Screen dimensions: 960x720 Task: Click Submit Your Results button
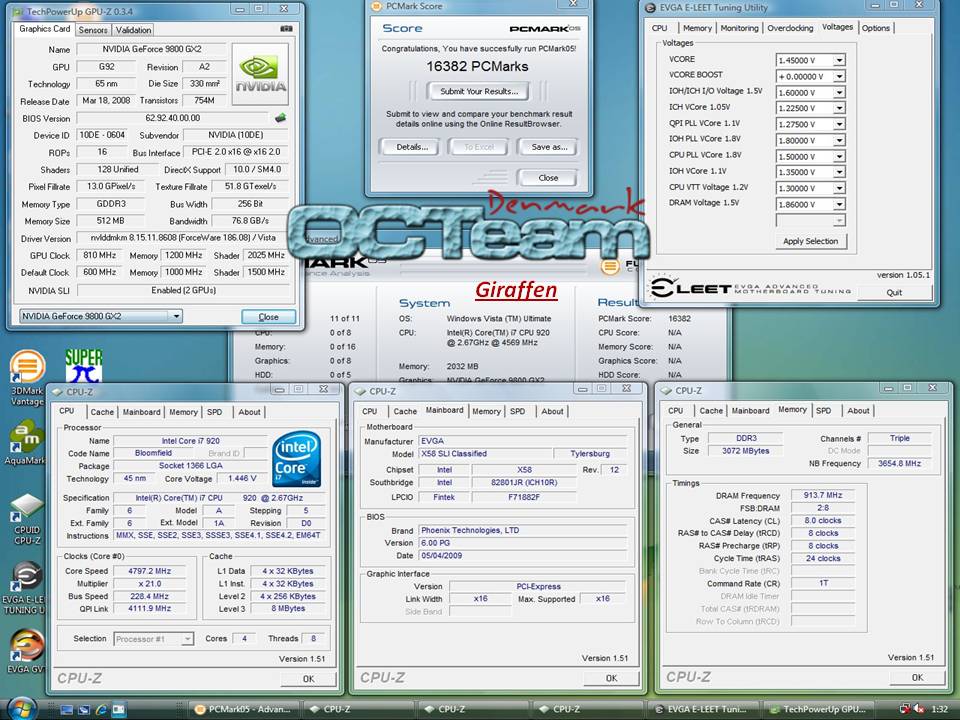[479, 91]
